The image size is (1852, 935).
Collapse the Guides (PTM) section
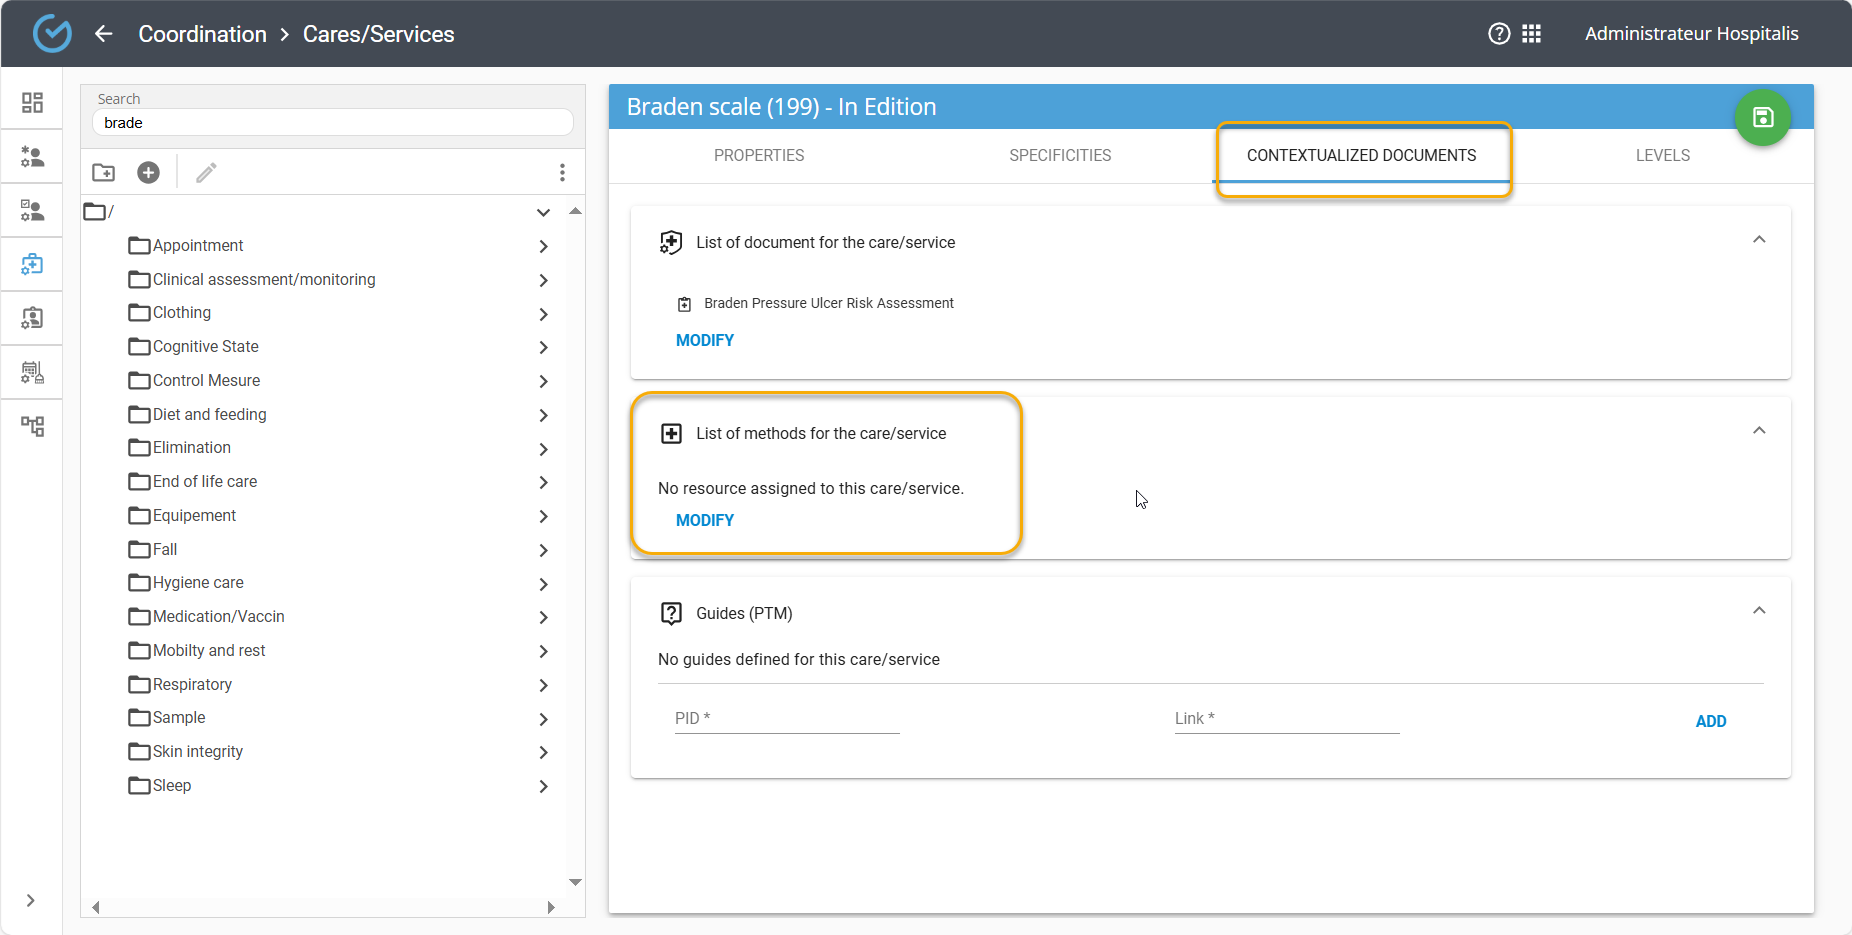click(1759, 611)
